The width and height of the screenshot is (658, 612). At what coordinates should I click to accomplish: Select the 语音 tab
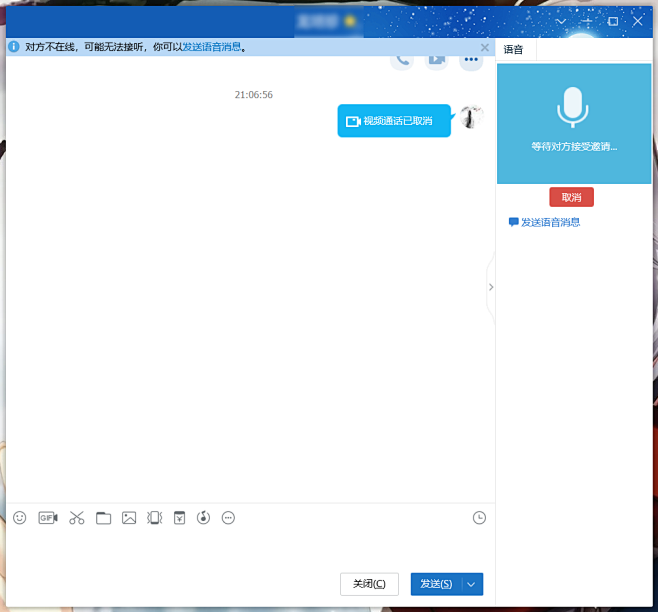tap(514, 49)
